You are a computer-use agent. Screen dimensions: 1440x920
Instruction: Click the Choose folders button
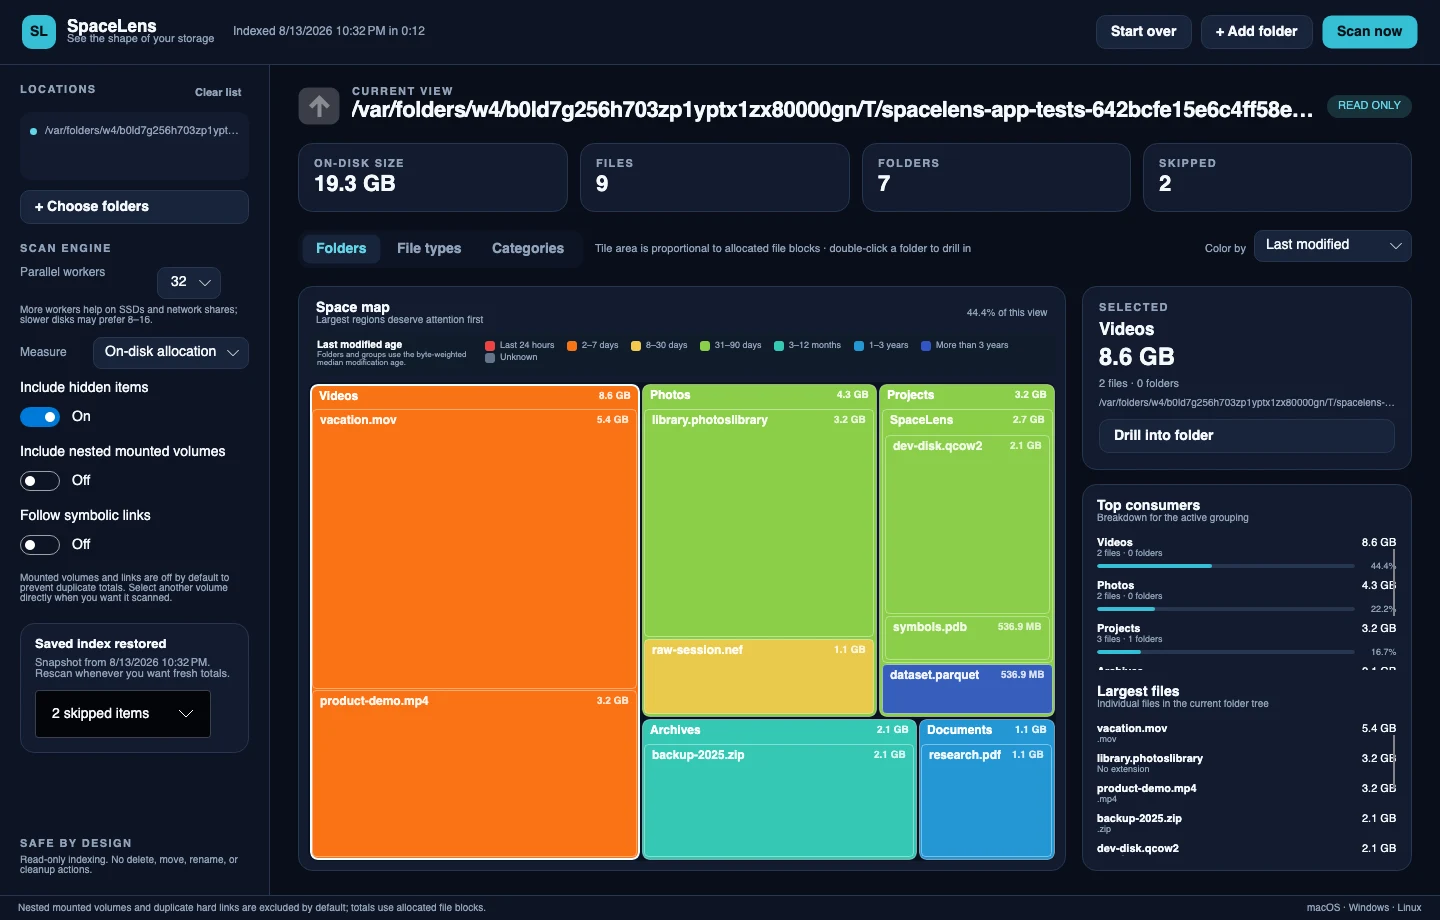point(134,207)
